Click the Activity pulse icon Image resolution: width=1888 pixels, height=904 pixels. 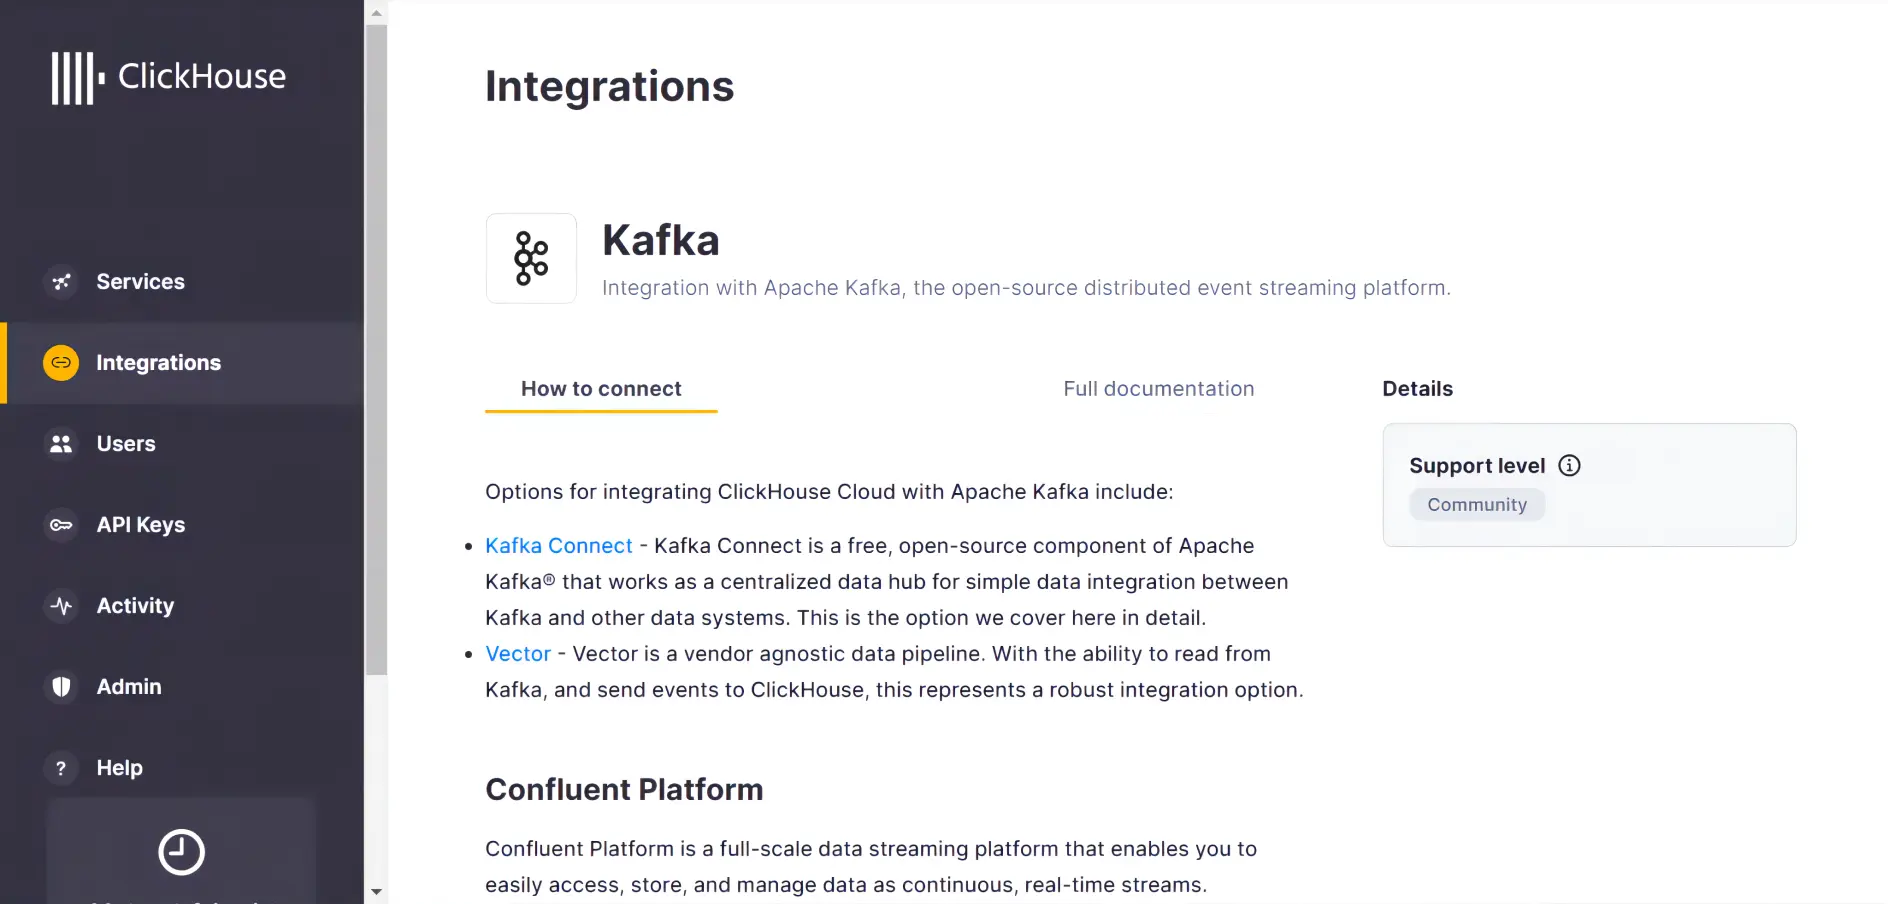click(61, 606)
